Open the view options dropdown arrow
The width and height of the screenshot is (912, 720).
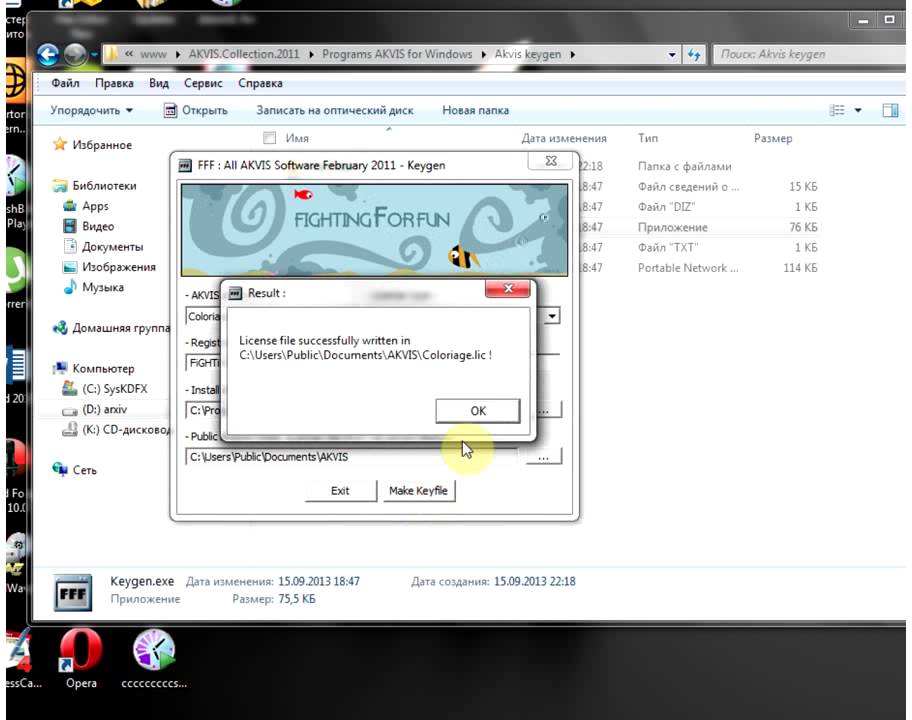(858, 110)
